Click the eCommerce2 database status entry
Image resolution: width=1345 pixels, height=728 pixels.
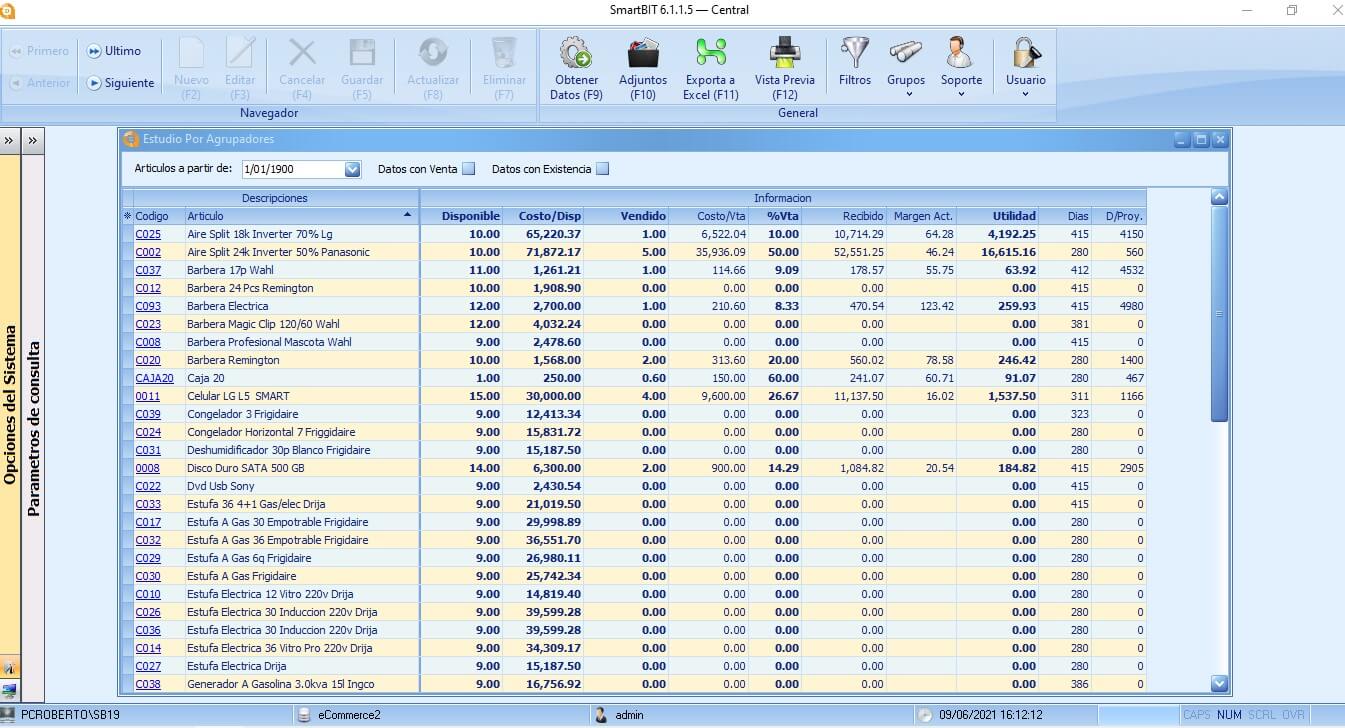(x=341, y=715)
